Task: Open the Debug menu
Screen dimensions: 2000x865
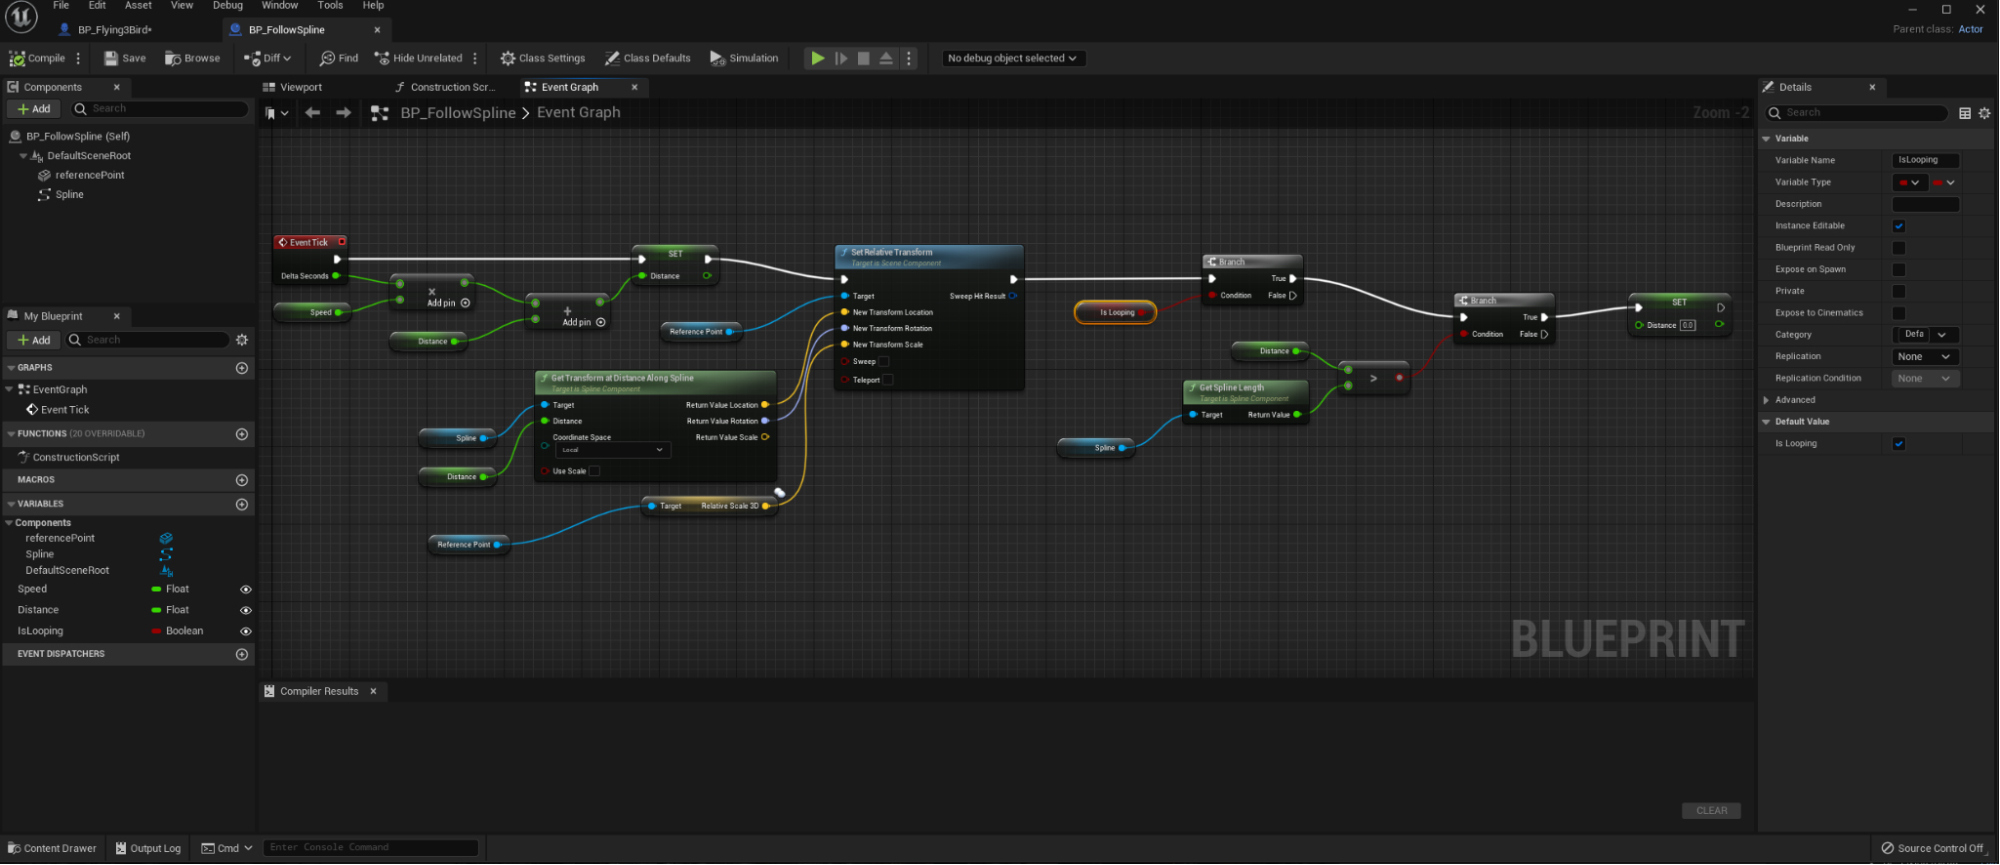Action: (227, 6)
